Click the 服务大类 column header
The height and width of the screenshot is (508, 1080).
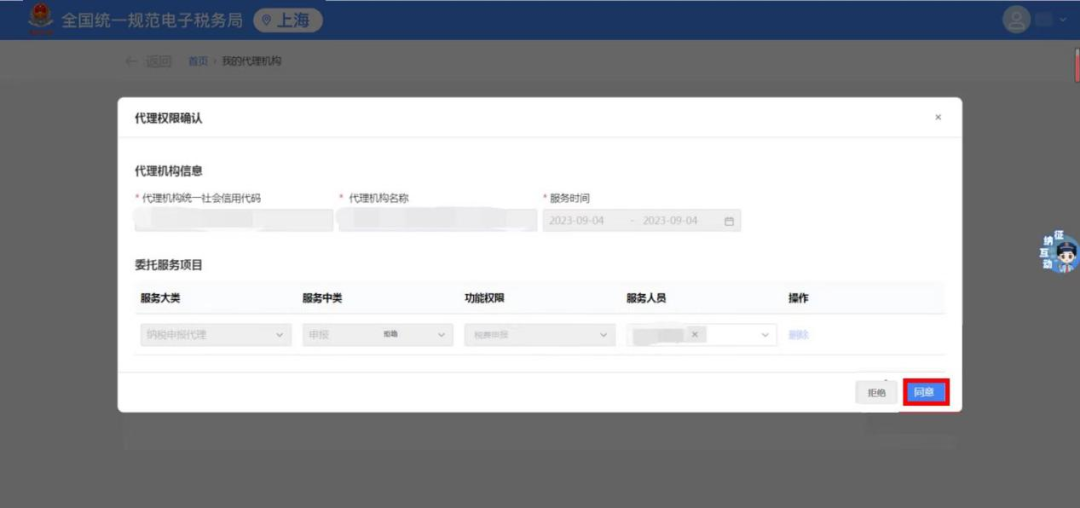[160, 298]
